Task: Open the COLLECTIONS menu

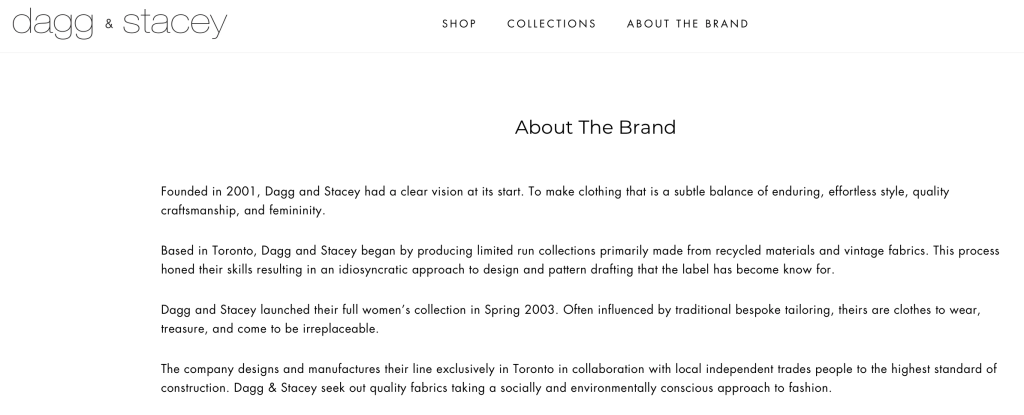Action: (x=551, y=24)
